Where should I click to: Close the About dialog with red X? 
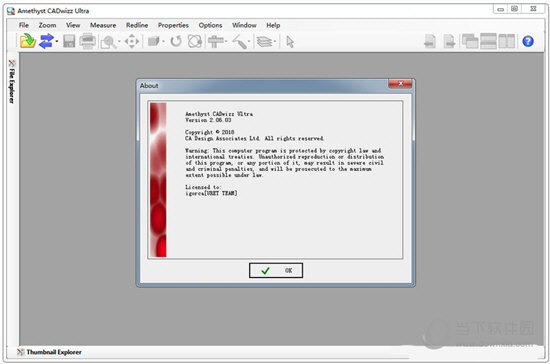point(400,83)
